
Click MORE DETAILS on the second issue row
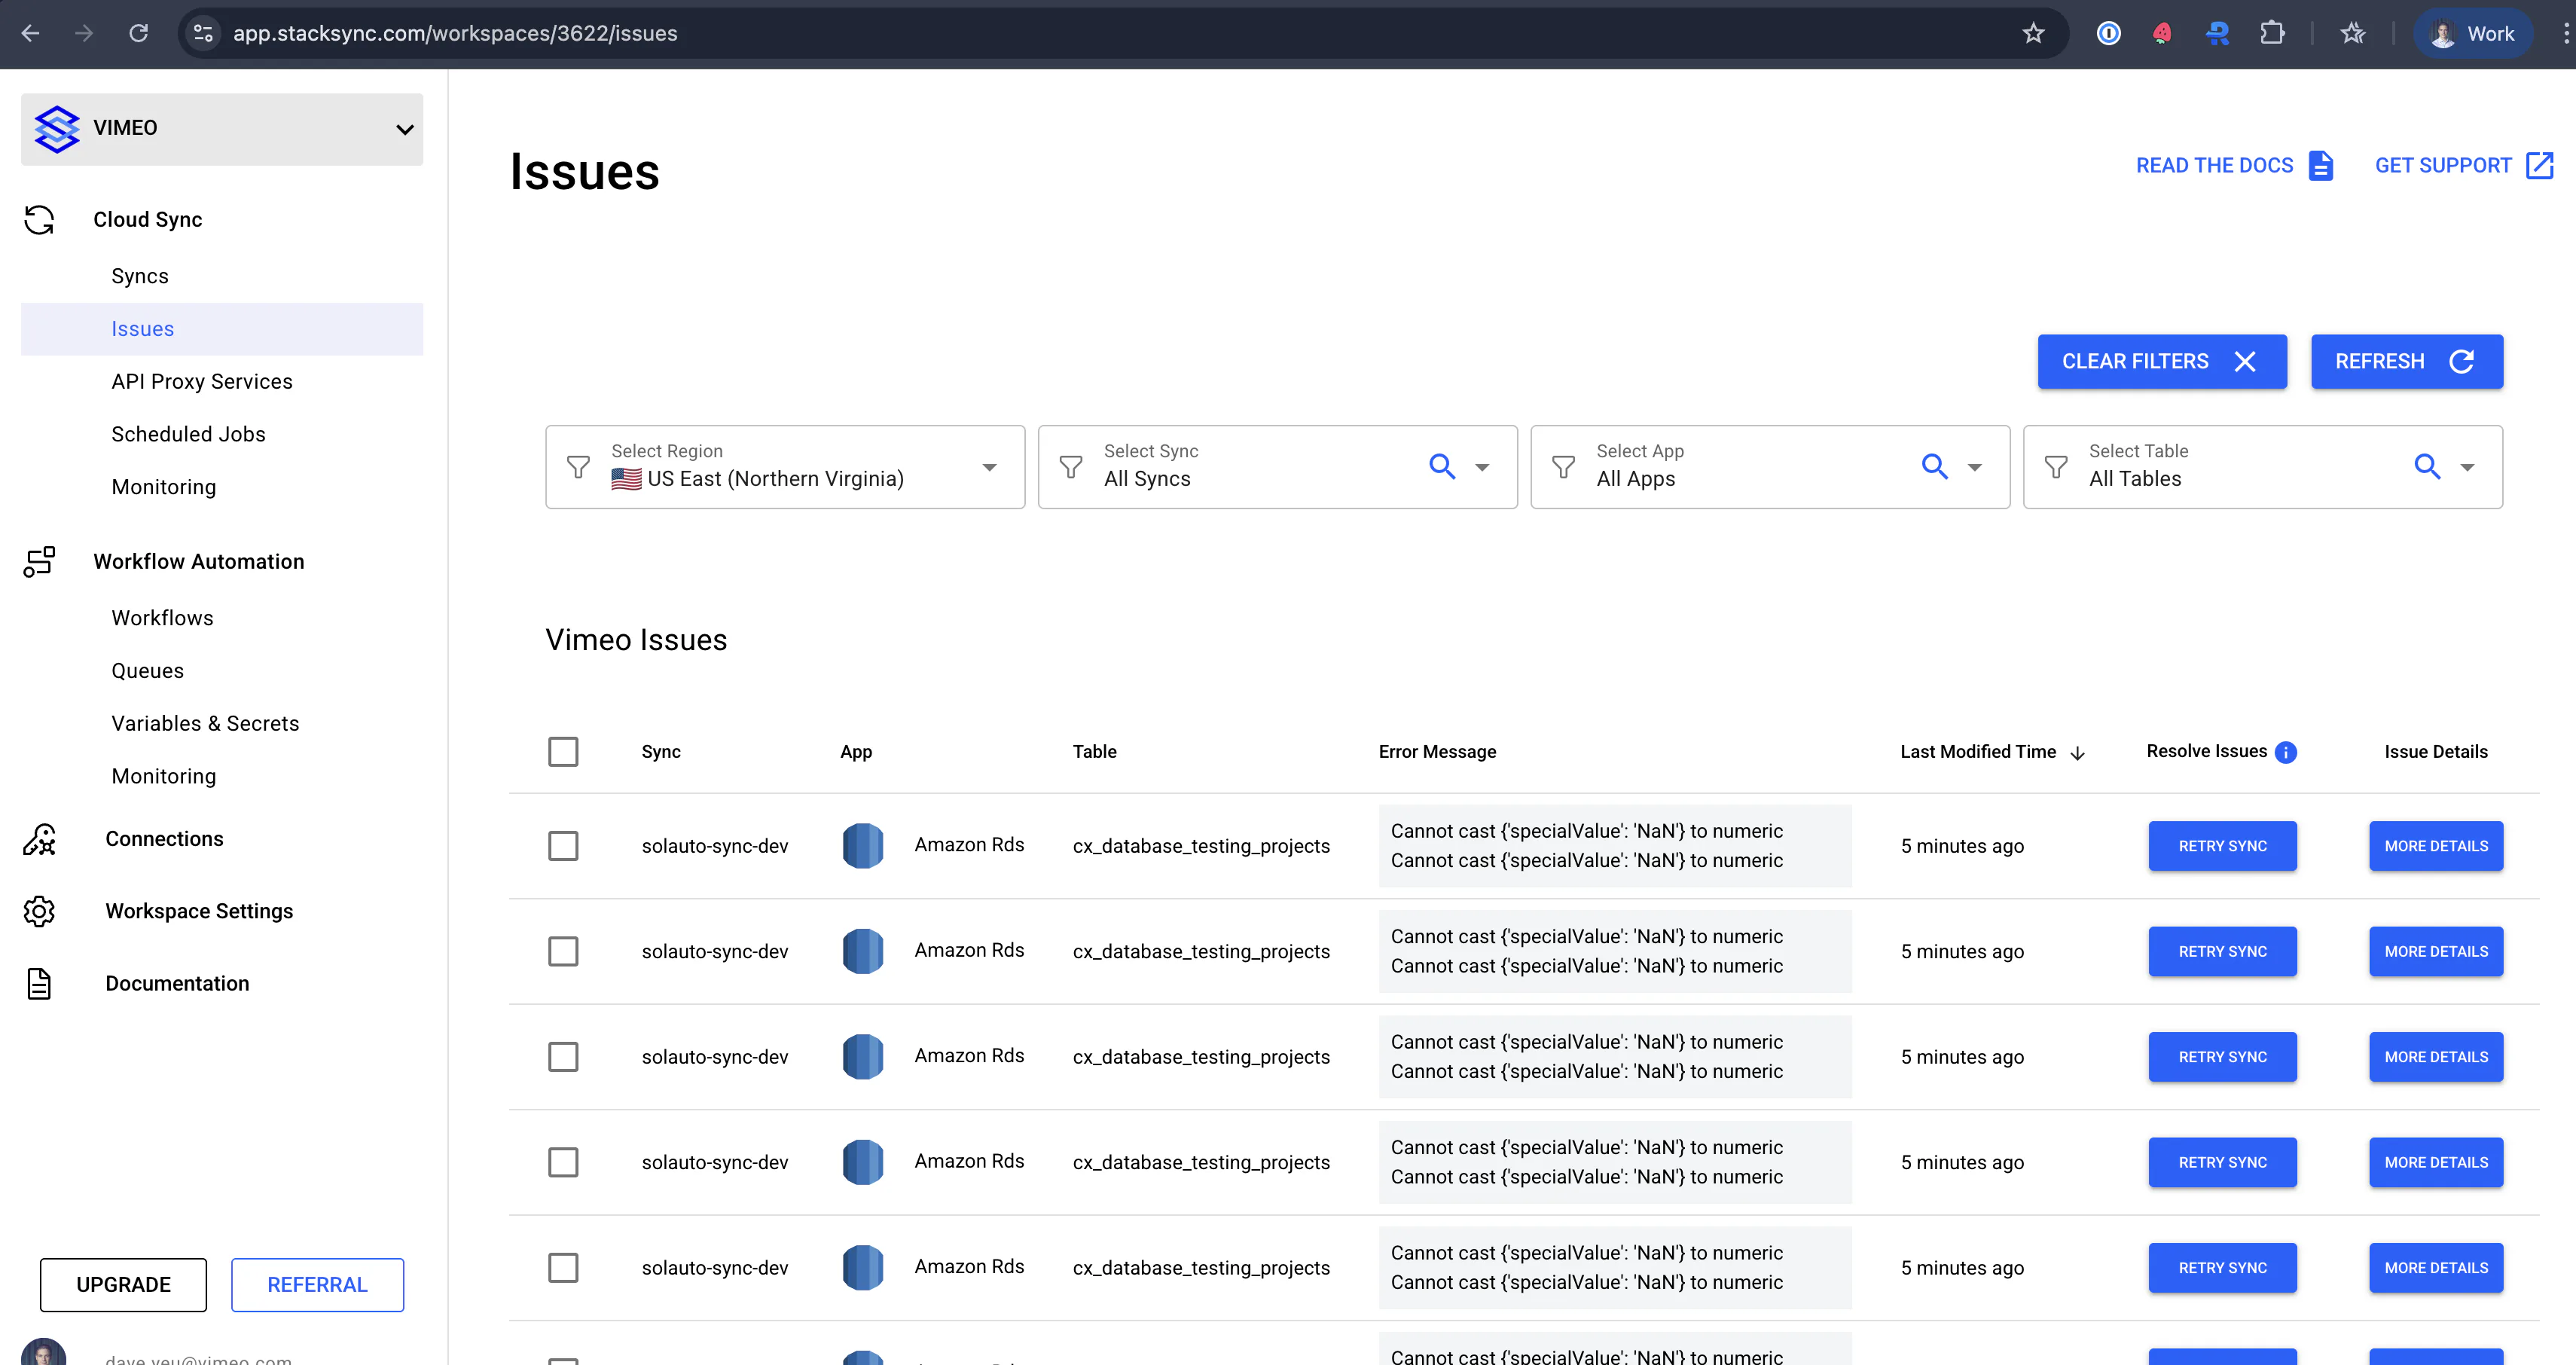pos(2436,951)
